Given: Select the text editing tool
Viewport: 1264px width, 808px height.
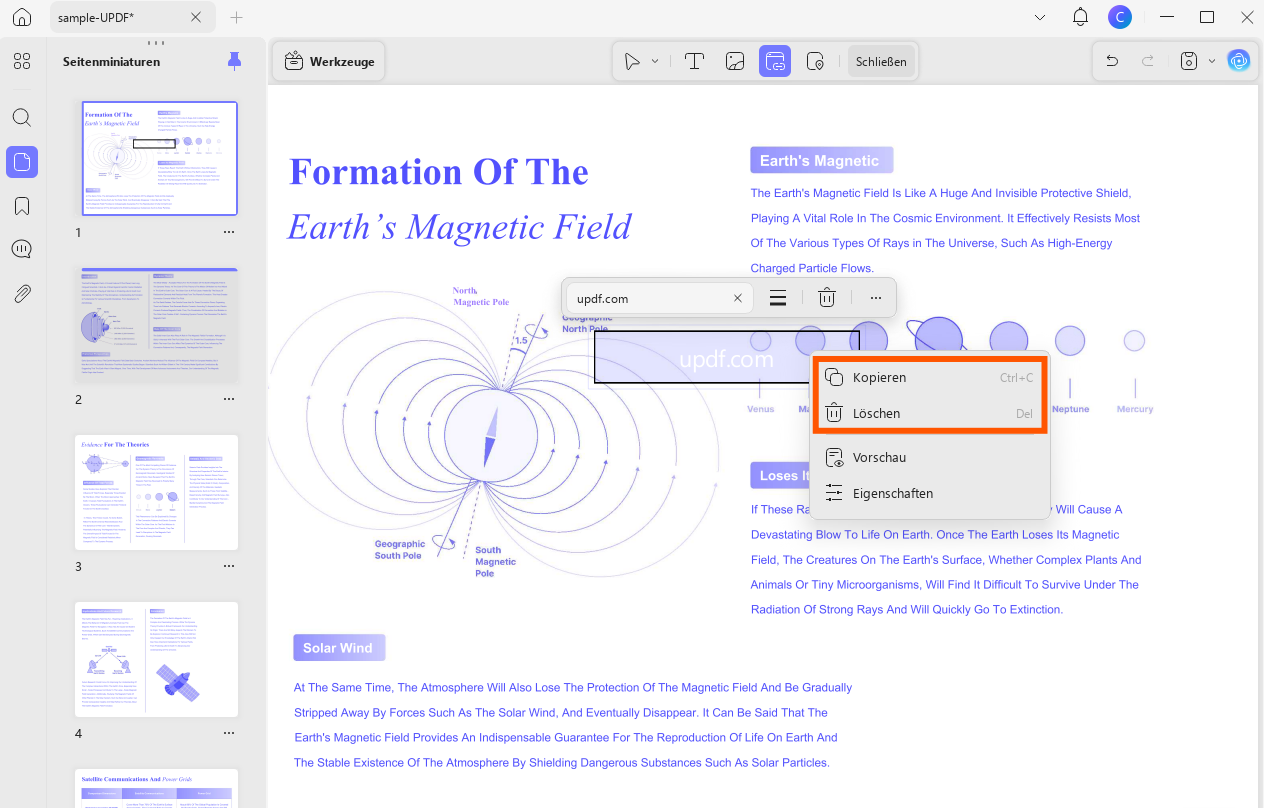Looking at the screenshot, I should pos(694,61).
